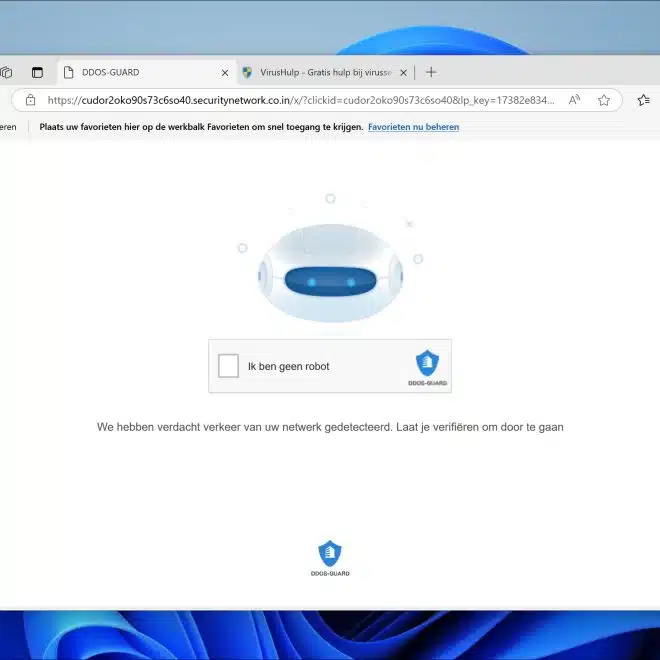
Task: Click the robot mascot image
Action: click(x=330, y=273)
